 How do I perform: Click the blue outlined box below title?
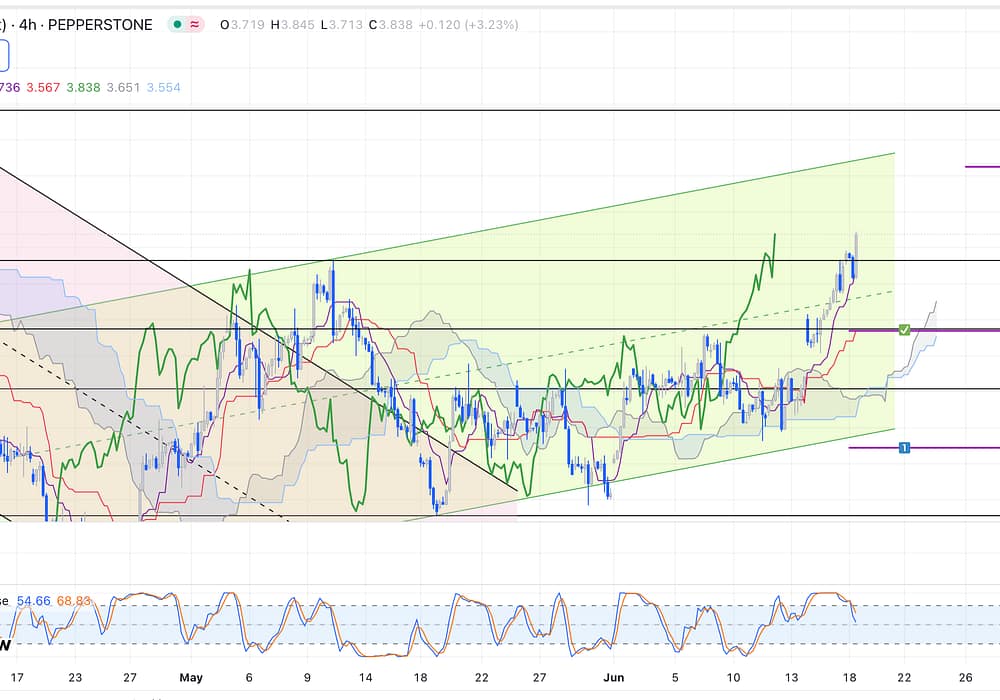3,57
